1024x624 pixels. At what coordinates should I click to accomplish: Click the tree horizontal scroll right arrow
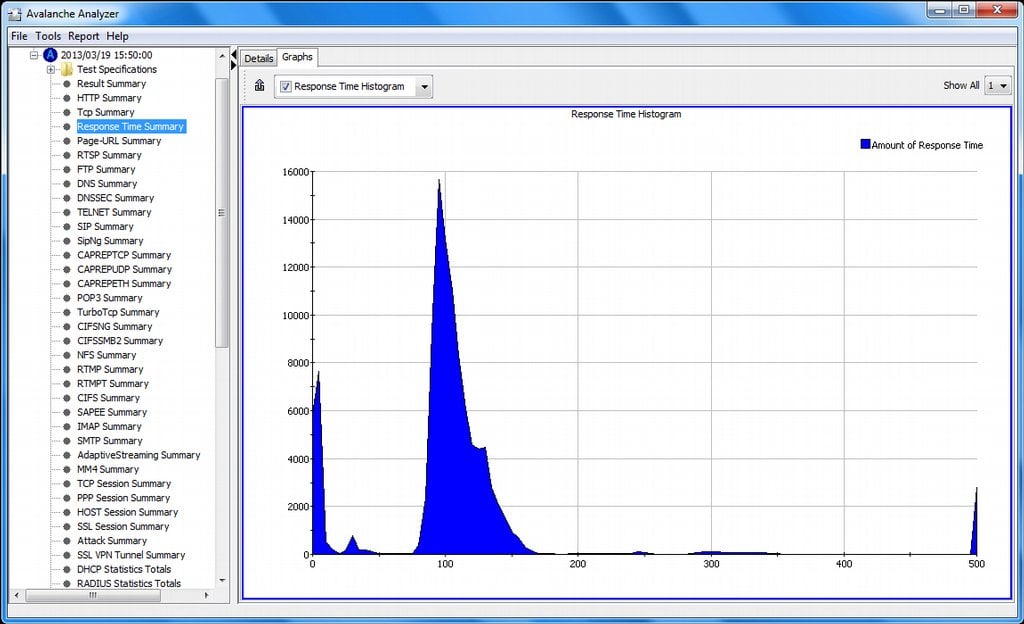[206, 595]
